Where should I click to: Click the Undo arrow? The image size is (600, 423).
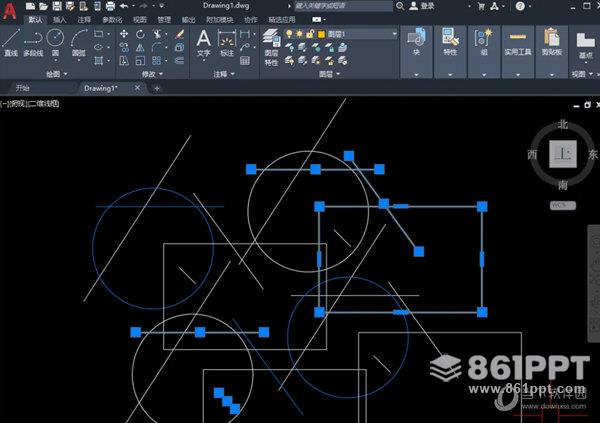[x=124, y=6]
